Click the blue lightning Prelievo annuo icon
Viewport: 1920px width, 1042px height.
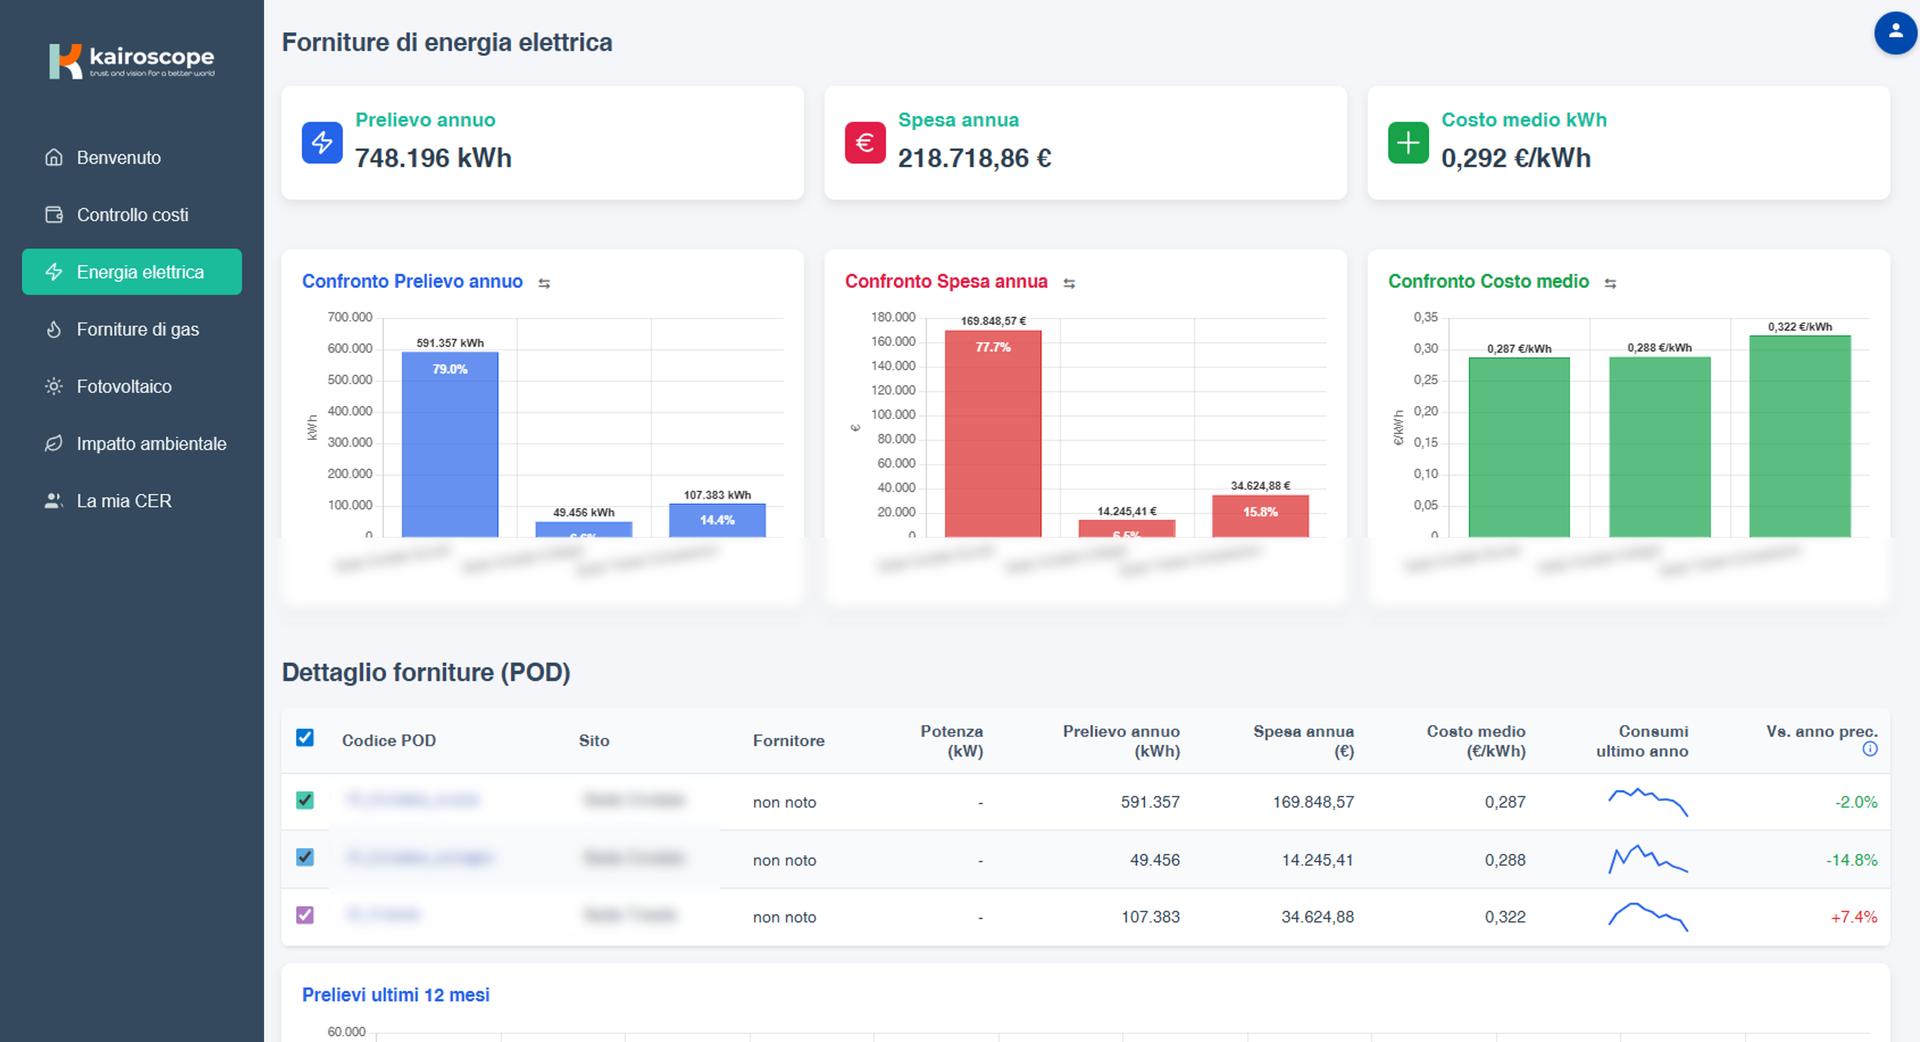[322, 143]
